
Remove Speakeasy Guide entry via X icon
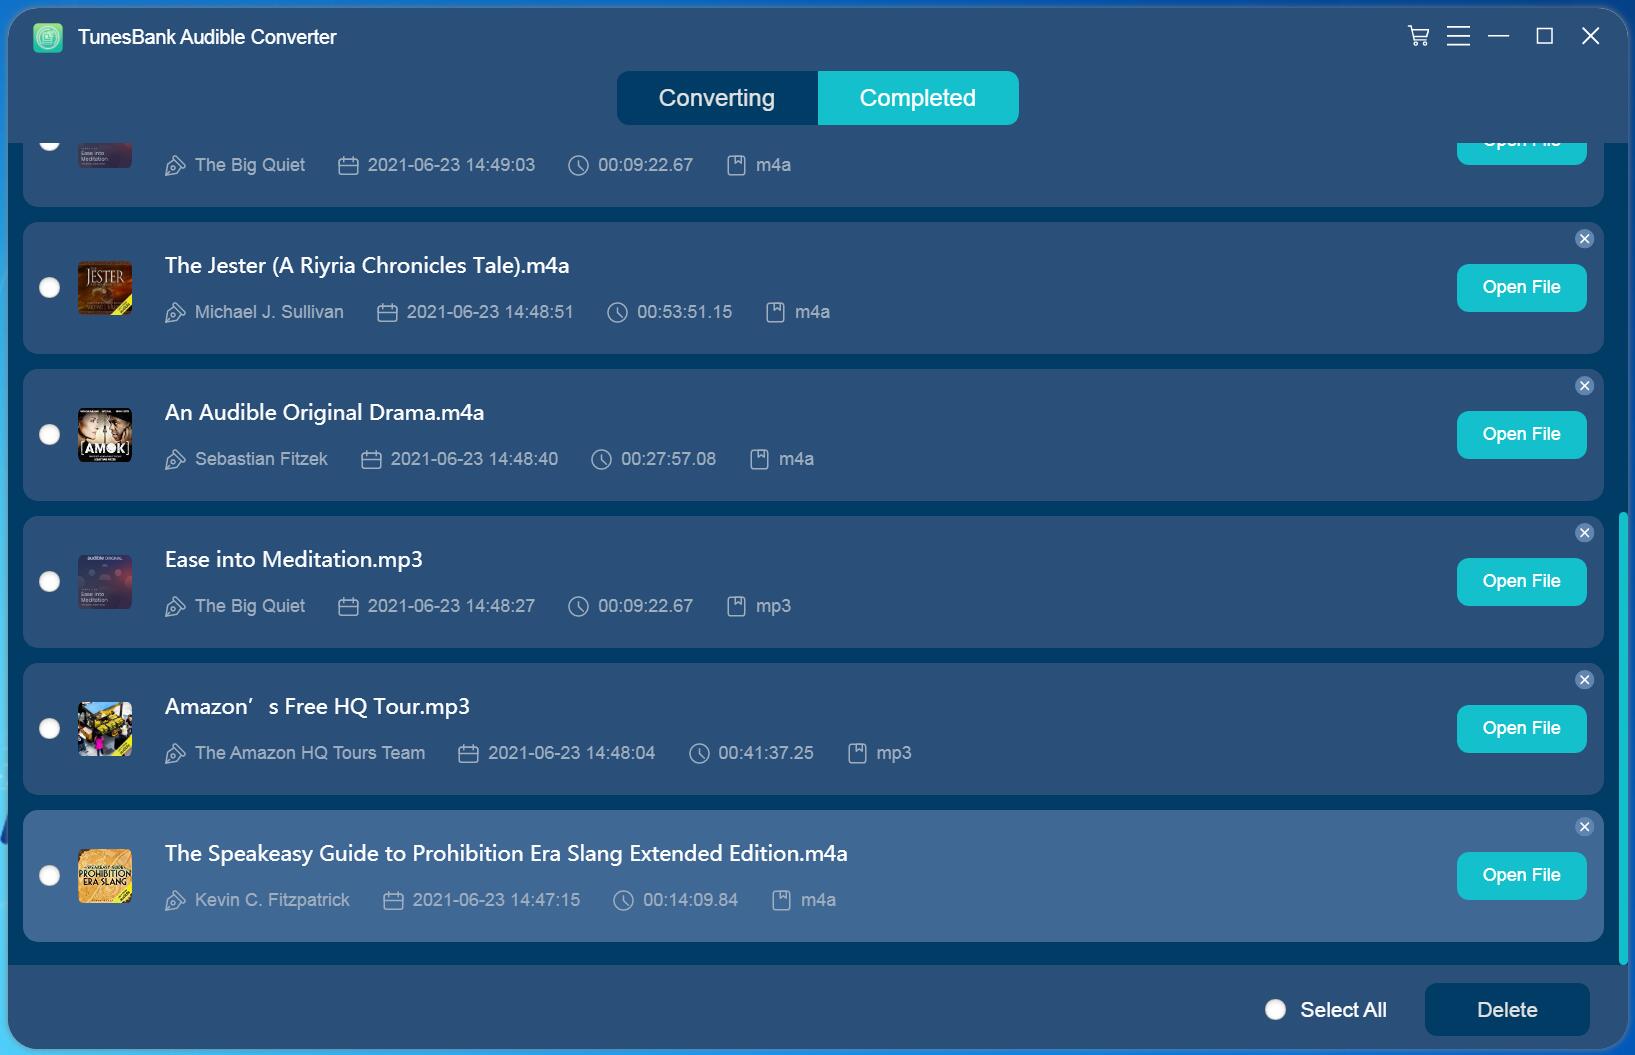(1584, 827)
